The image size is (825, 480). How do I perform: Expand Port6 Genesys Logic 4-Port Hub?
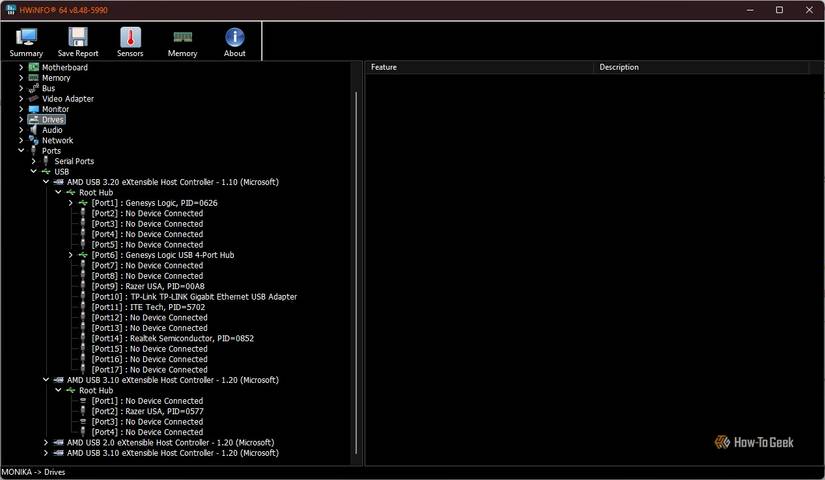[71, 255]
